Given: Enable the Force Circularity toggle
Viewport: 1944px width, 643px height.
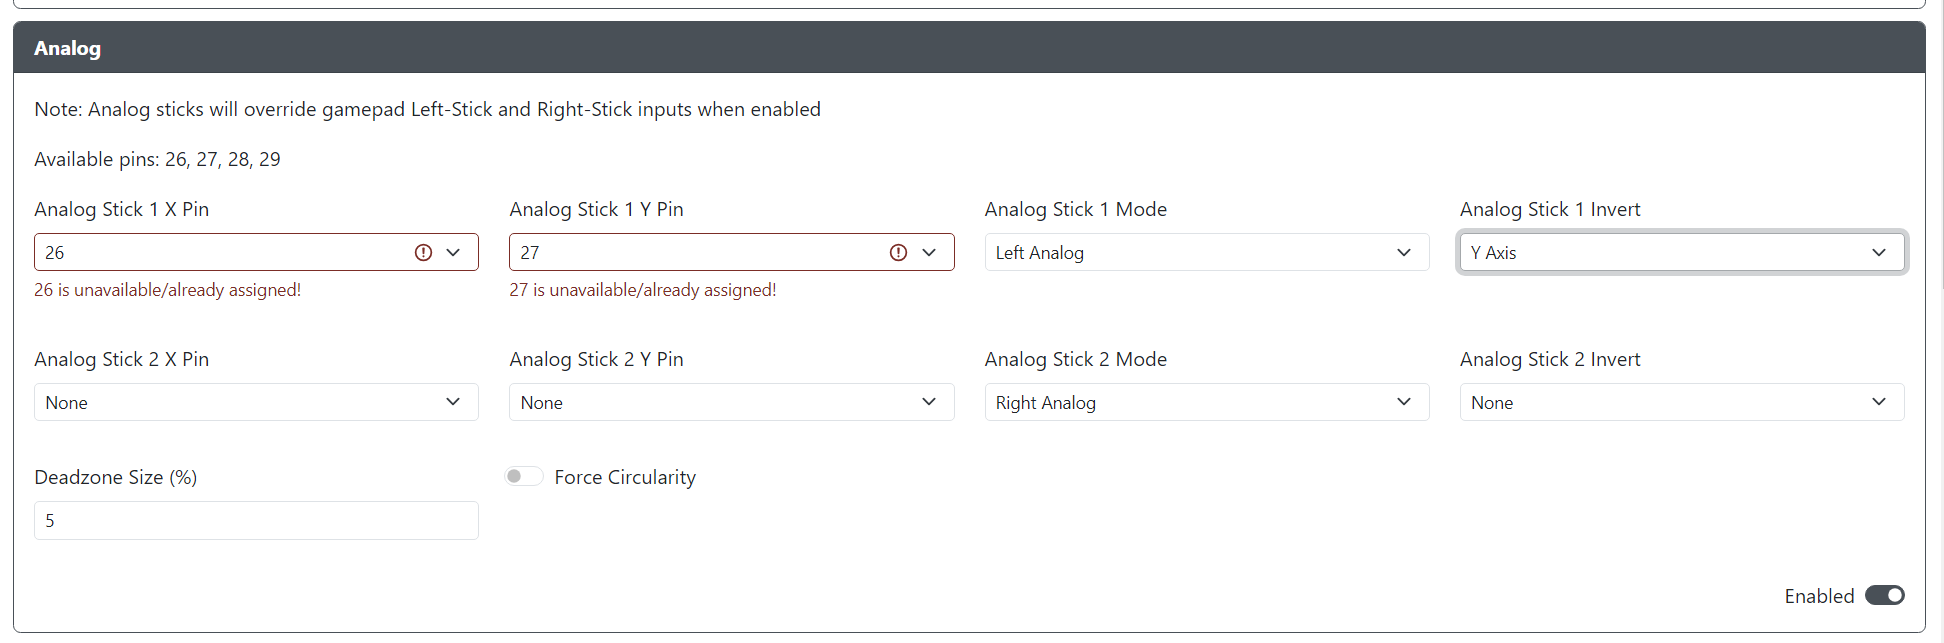Looking at the screenshot, I should pos(524,476).
